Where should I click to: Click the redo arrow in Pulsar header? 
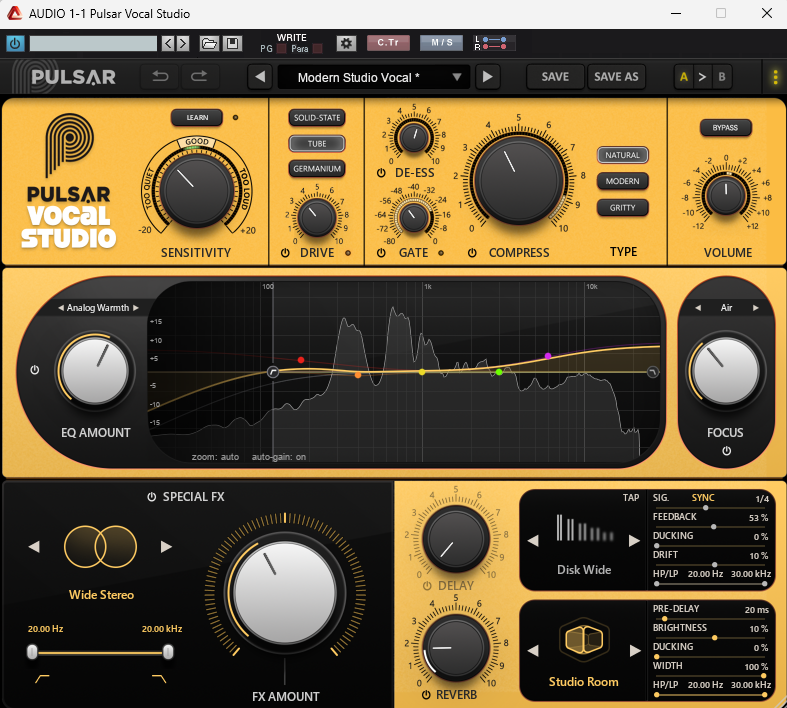point(199,77)
